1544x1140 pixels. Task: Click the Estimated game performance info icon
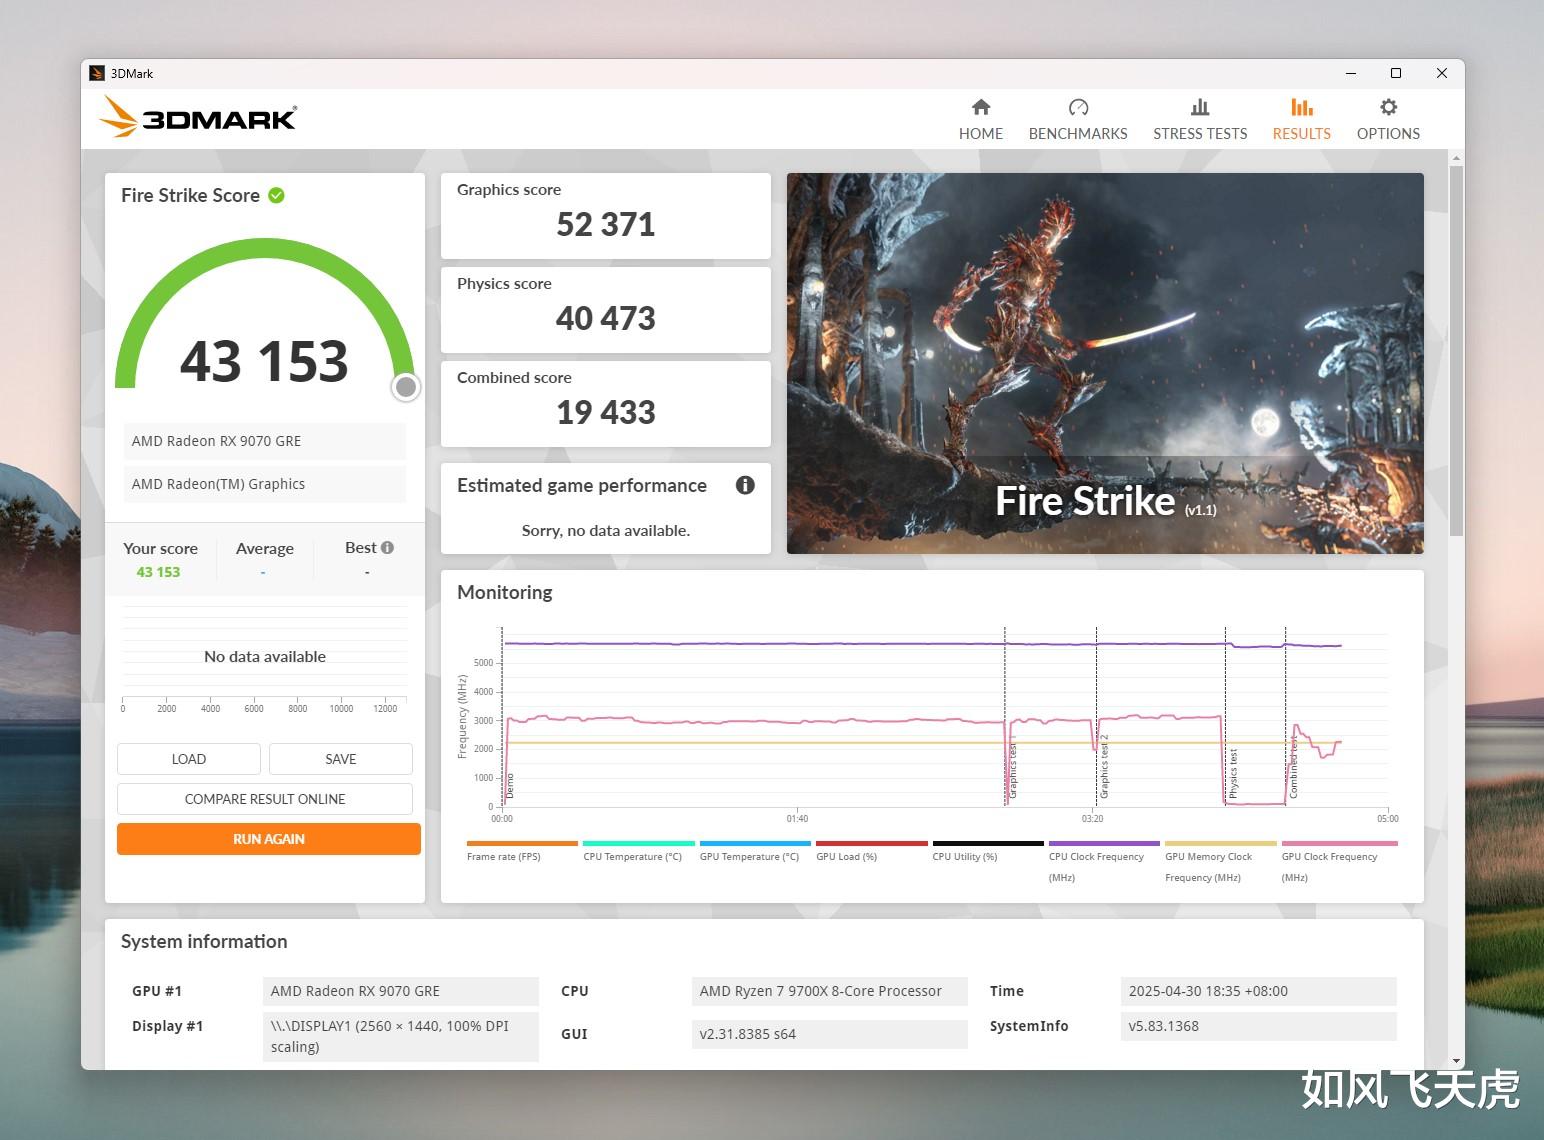pyautogui.click(x=745, y=485)
